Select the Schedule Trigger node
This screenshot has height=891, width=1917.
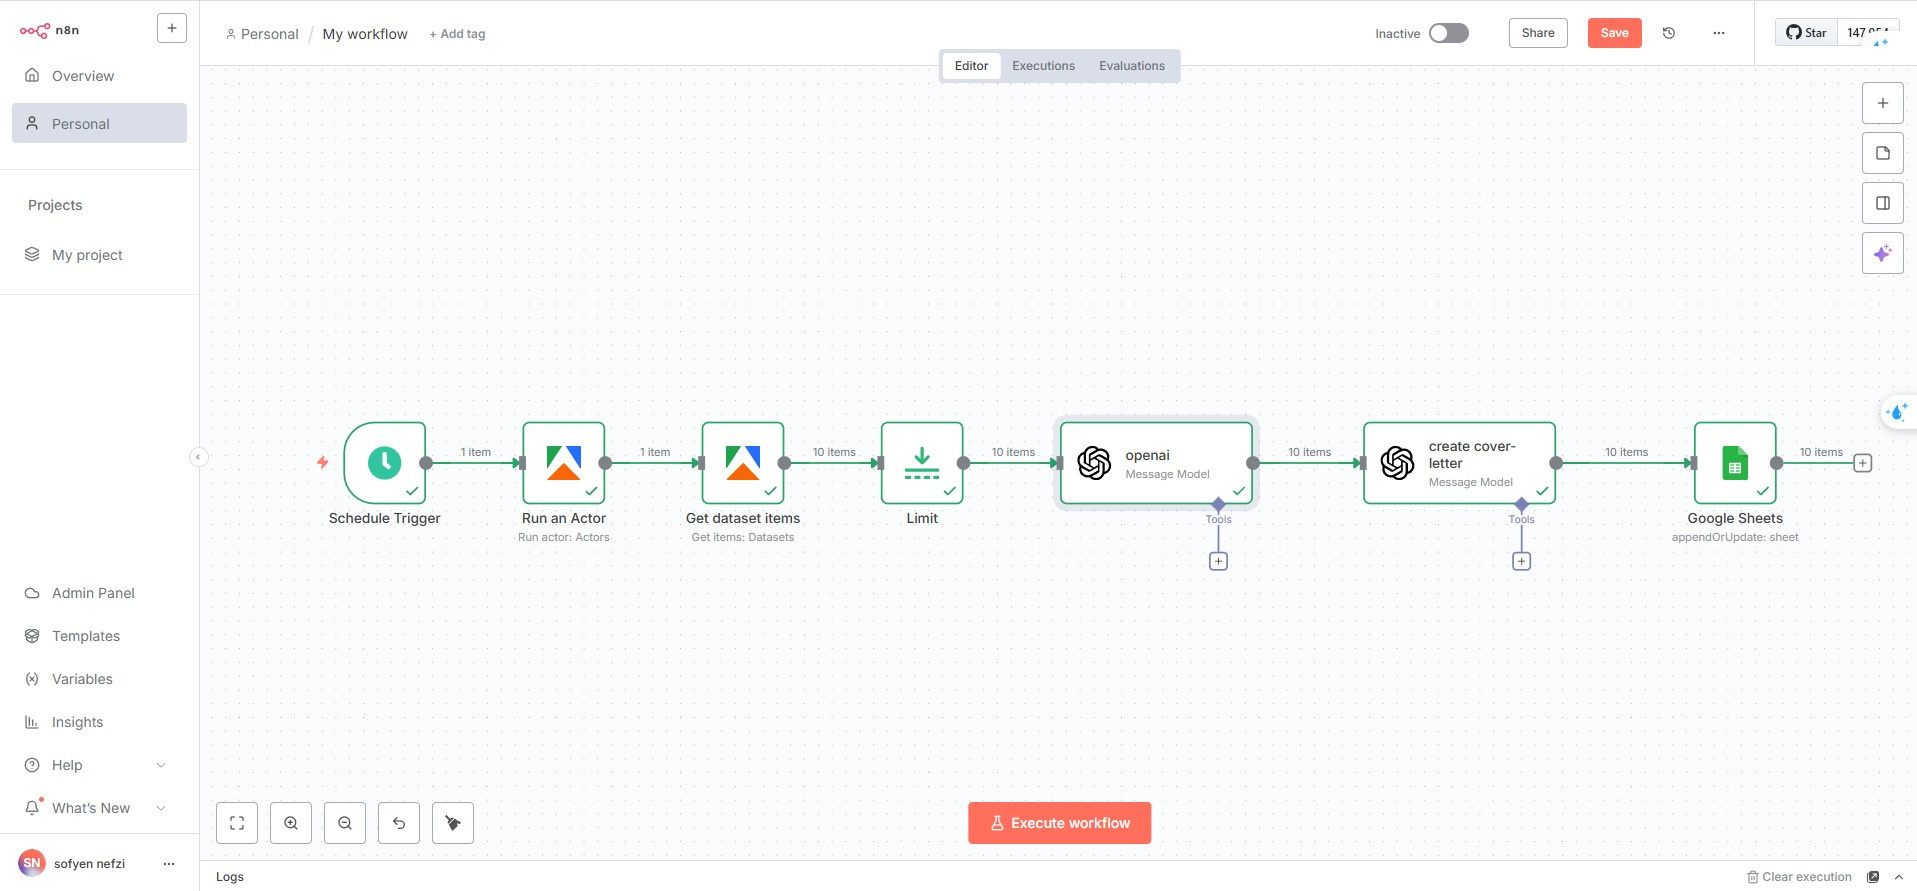tap(385, 462)
